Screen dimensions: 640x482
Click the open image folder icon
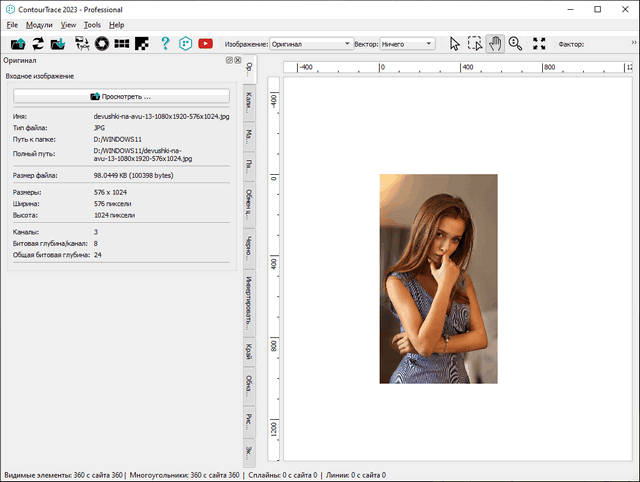click(x=18, y=44)
